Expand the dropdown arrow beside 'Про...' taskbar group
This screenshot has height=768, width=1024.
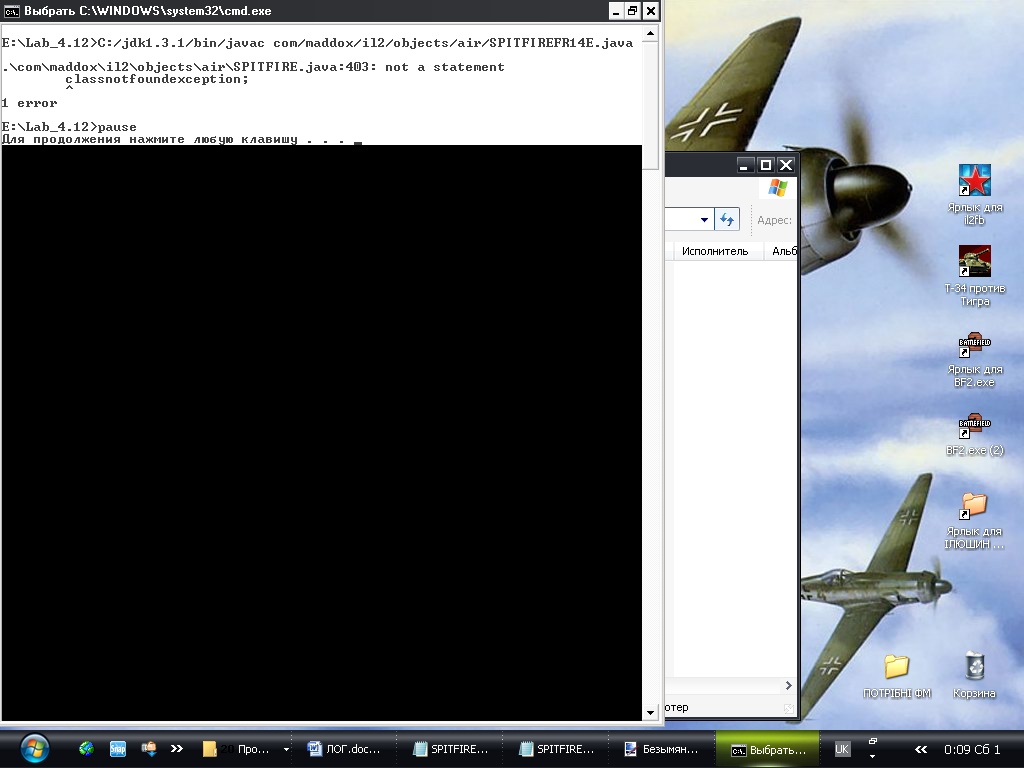[x=286, y=750]
